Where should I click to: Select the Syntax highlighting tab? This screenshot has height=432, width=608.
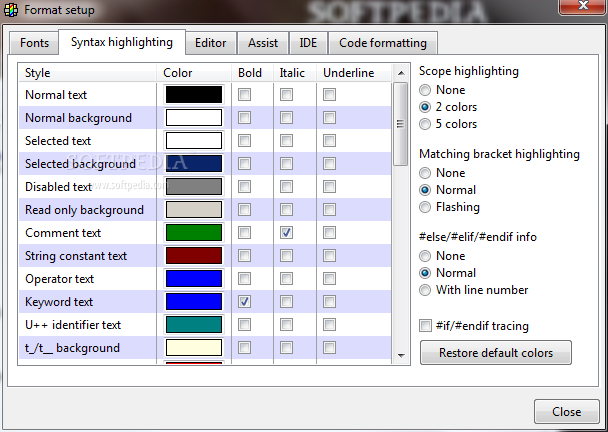[x=122, y=42]
